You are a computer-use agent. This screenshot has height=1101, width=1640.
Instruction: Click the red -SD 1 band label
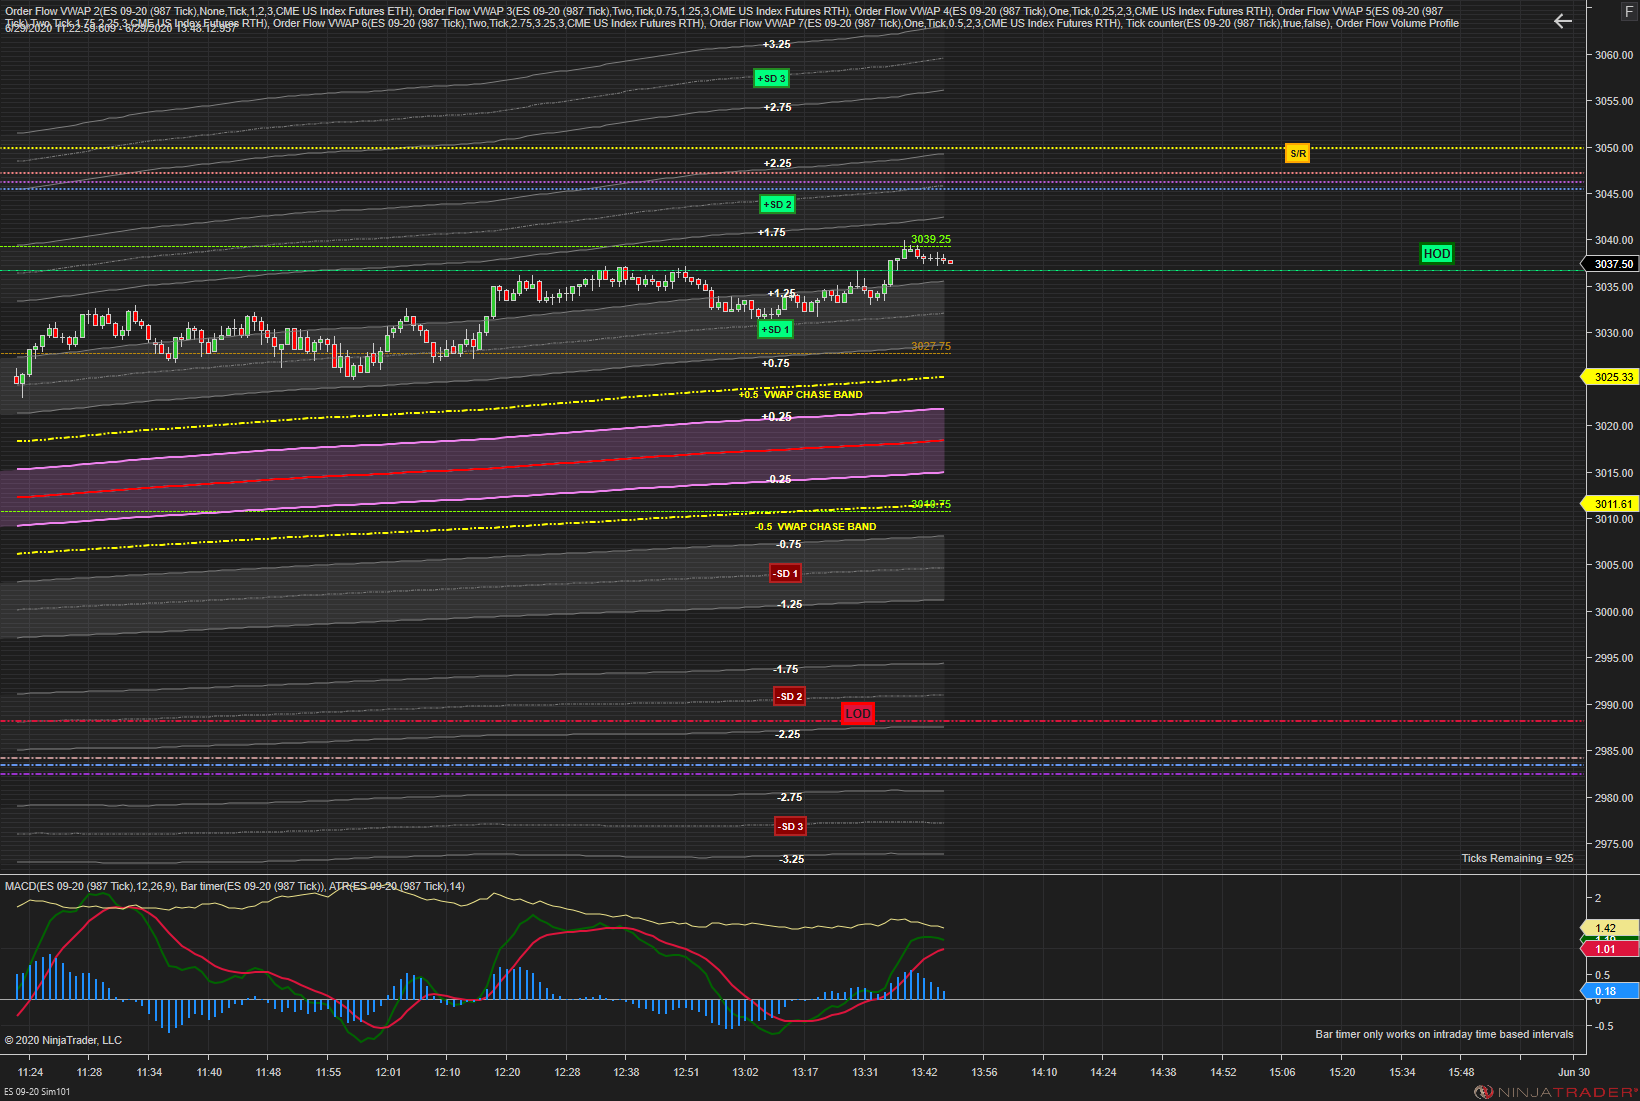pos(786,573)
